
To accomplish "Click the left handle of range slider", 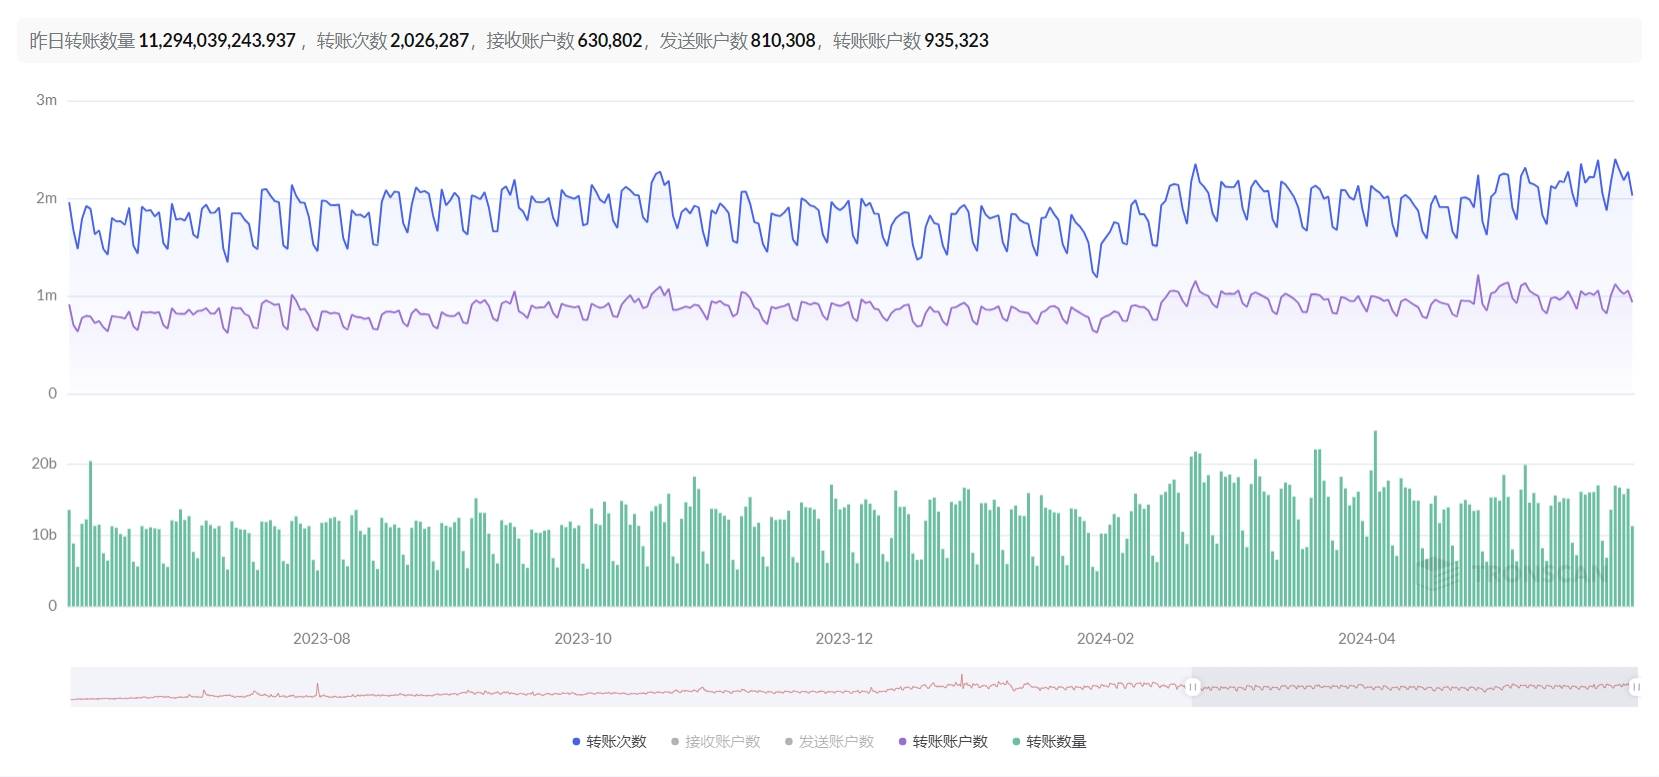I will [1192, 687].
